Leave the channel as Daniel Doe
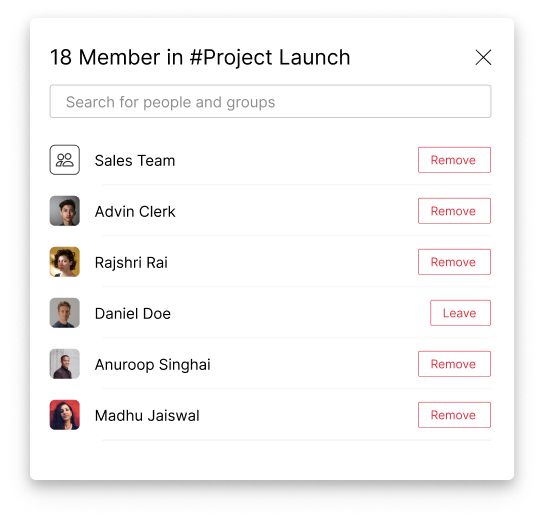This screenshot has width=545, height=522. (x=460, y=313)
